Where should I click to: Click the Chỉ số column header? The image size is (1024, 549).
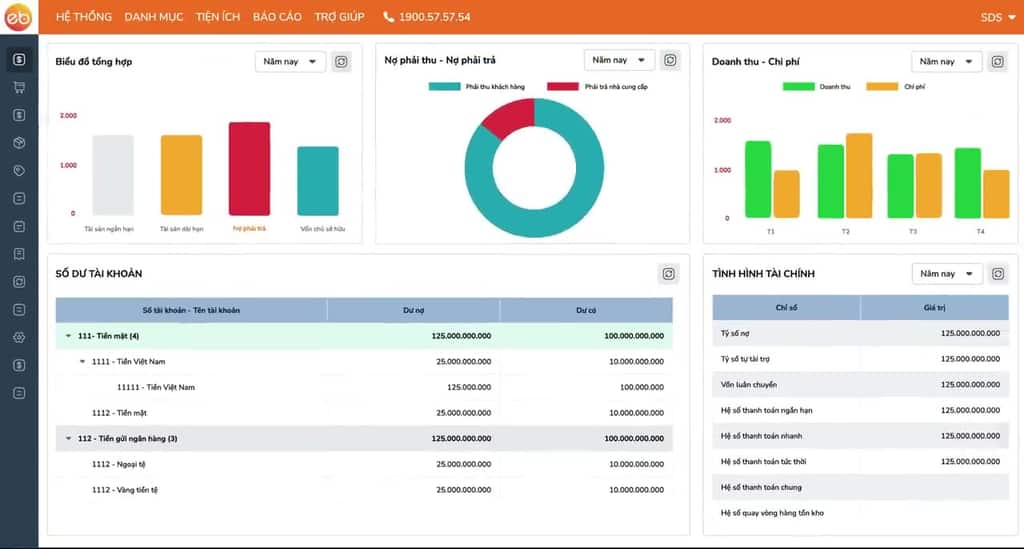786,307
